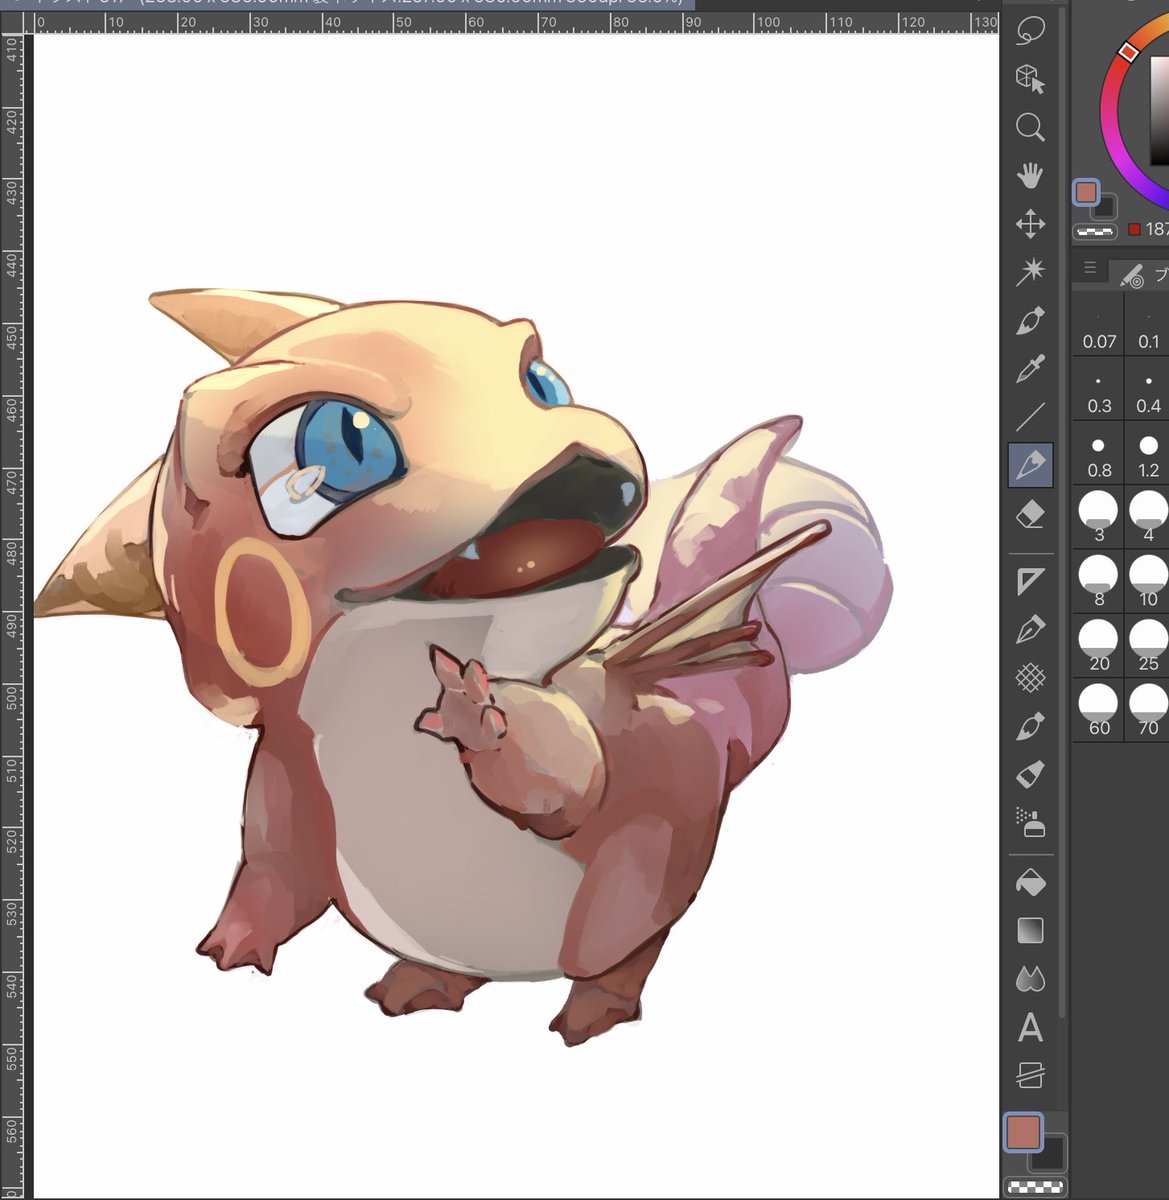Pick the Fill bucket tool
1169x1200 pixels.
pyautogui.click(x=1030, y=883)
